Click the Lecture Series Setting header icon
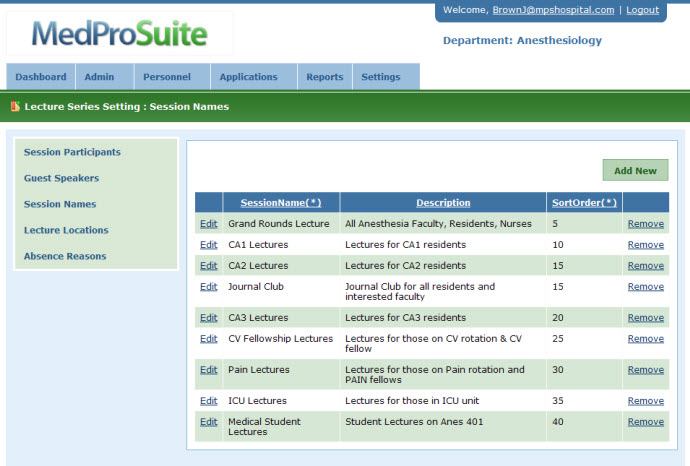Viewport: 690px width, 466px height. [x=15, y=106]
